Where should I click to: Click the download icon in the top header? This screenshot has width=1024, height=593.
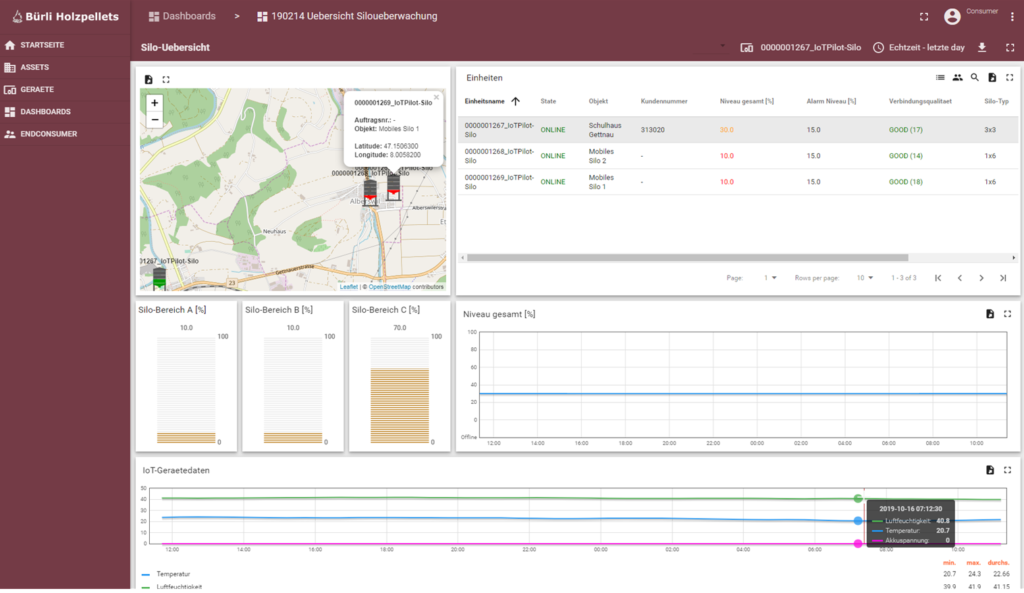click(x=982, y=47)
